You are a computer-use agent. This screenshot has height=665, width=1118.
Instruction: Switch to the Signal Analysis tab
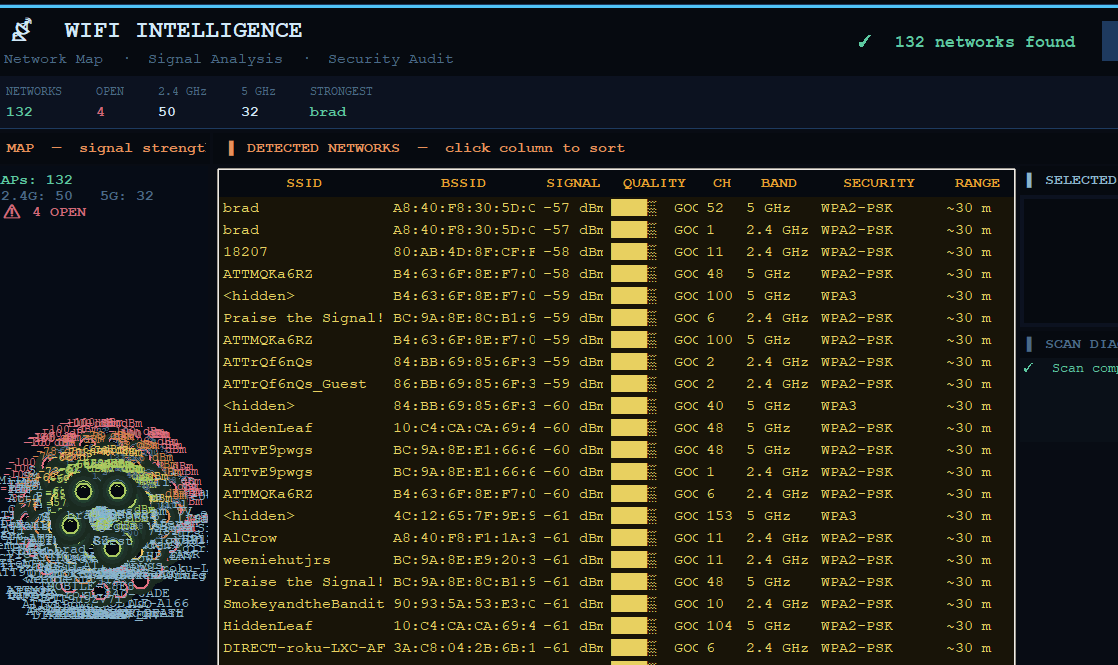(x=215, y=59)
